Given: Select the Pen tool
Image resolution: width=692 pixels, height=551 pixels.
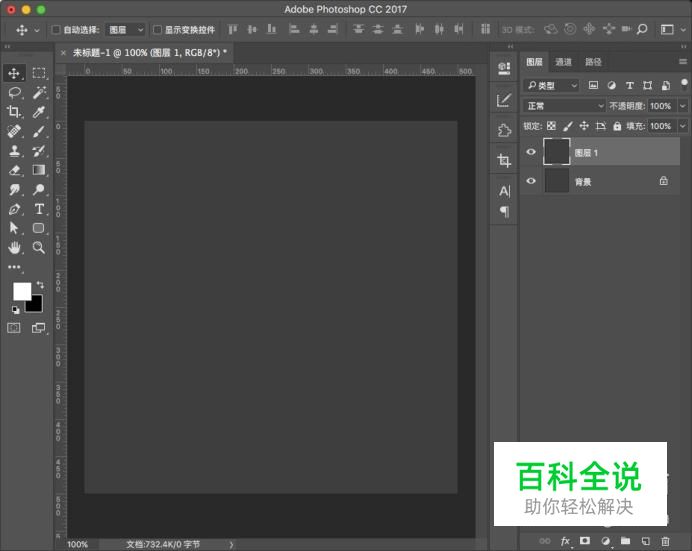Looking at the screenshot, I should [x=15, y=209].
